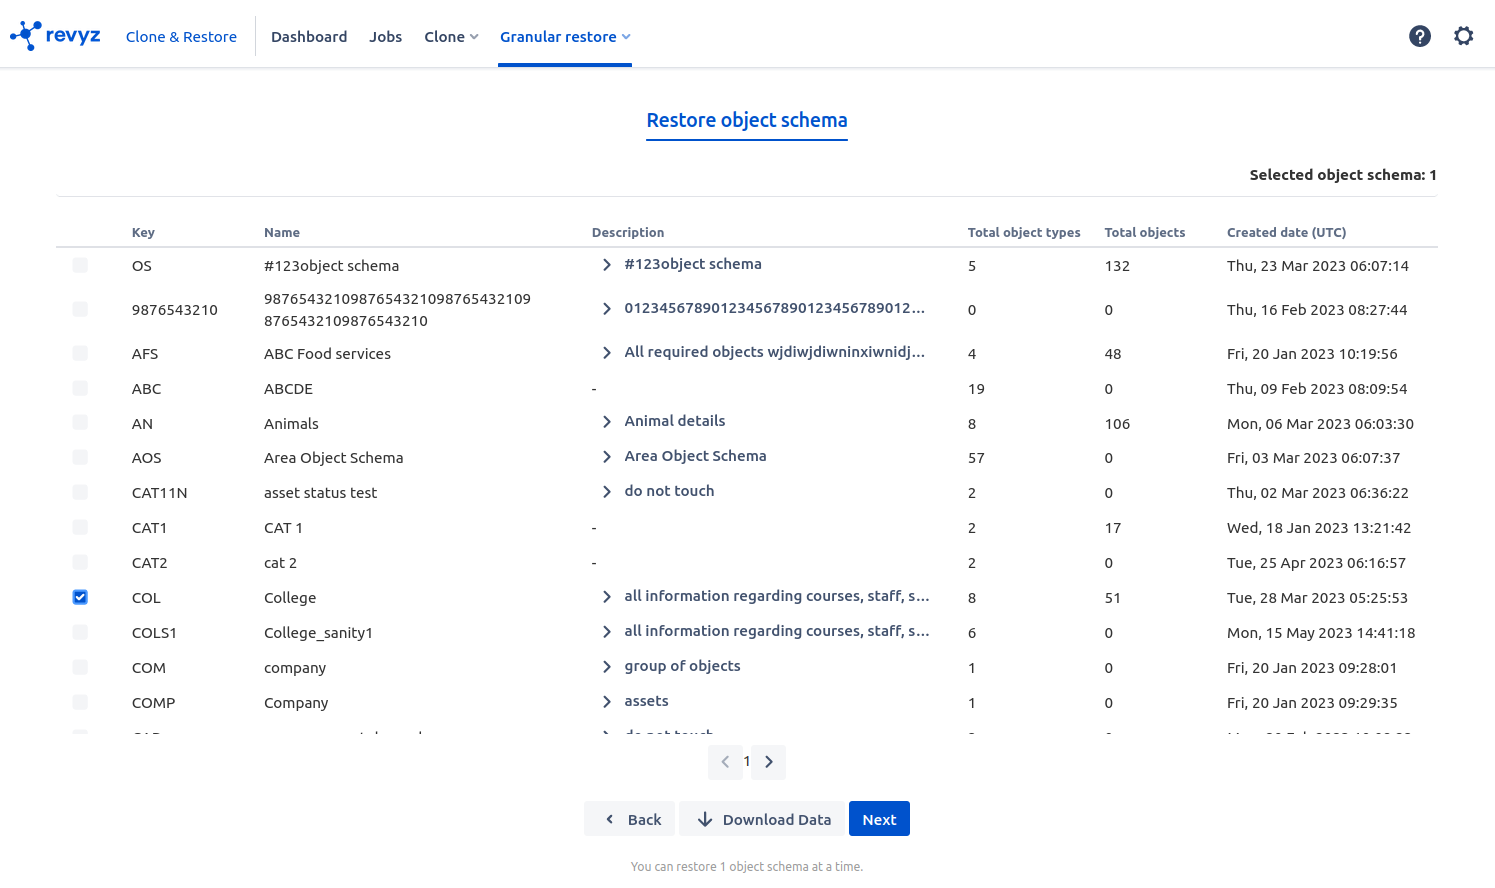Open the settings gear icon

pyautogui.click(x=1463, y=36)
